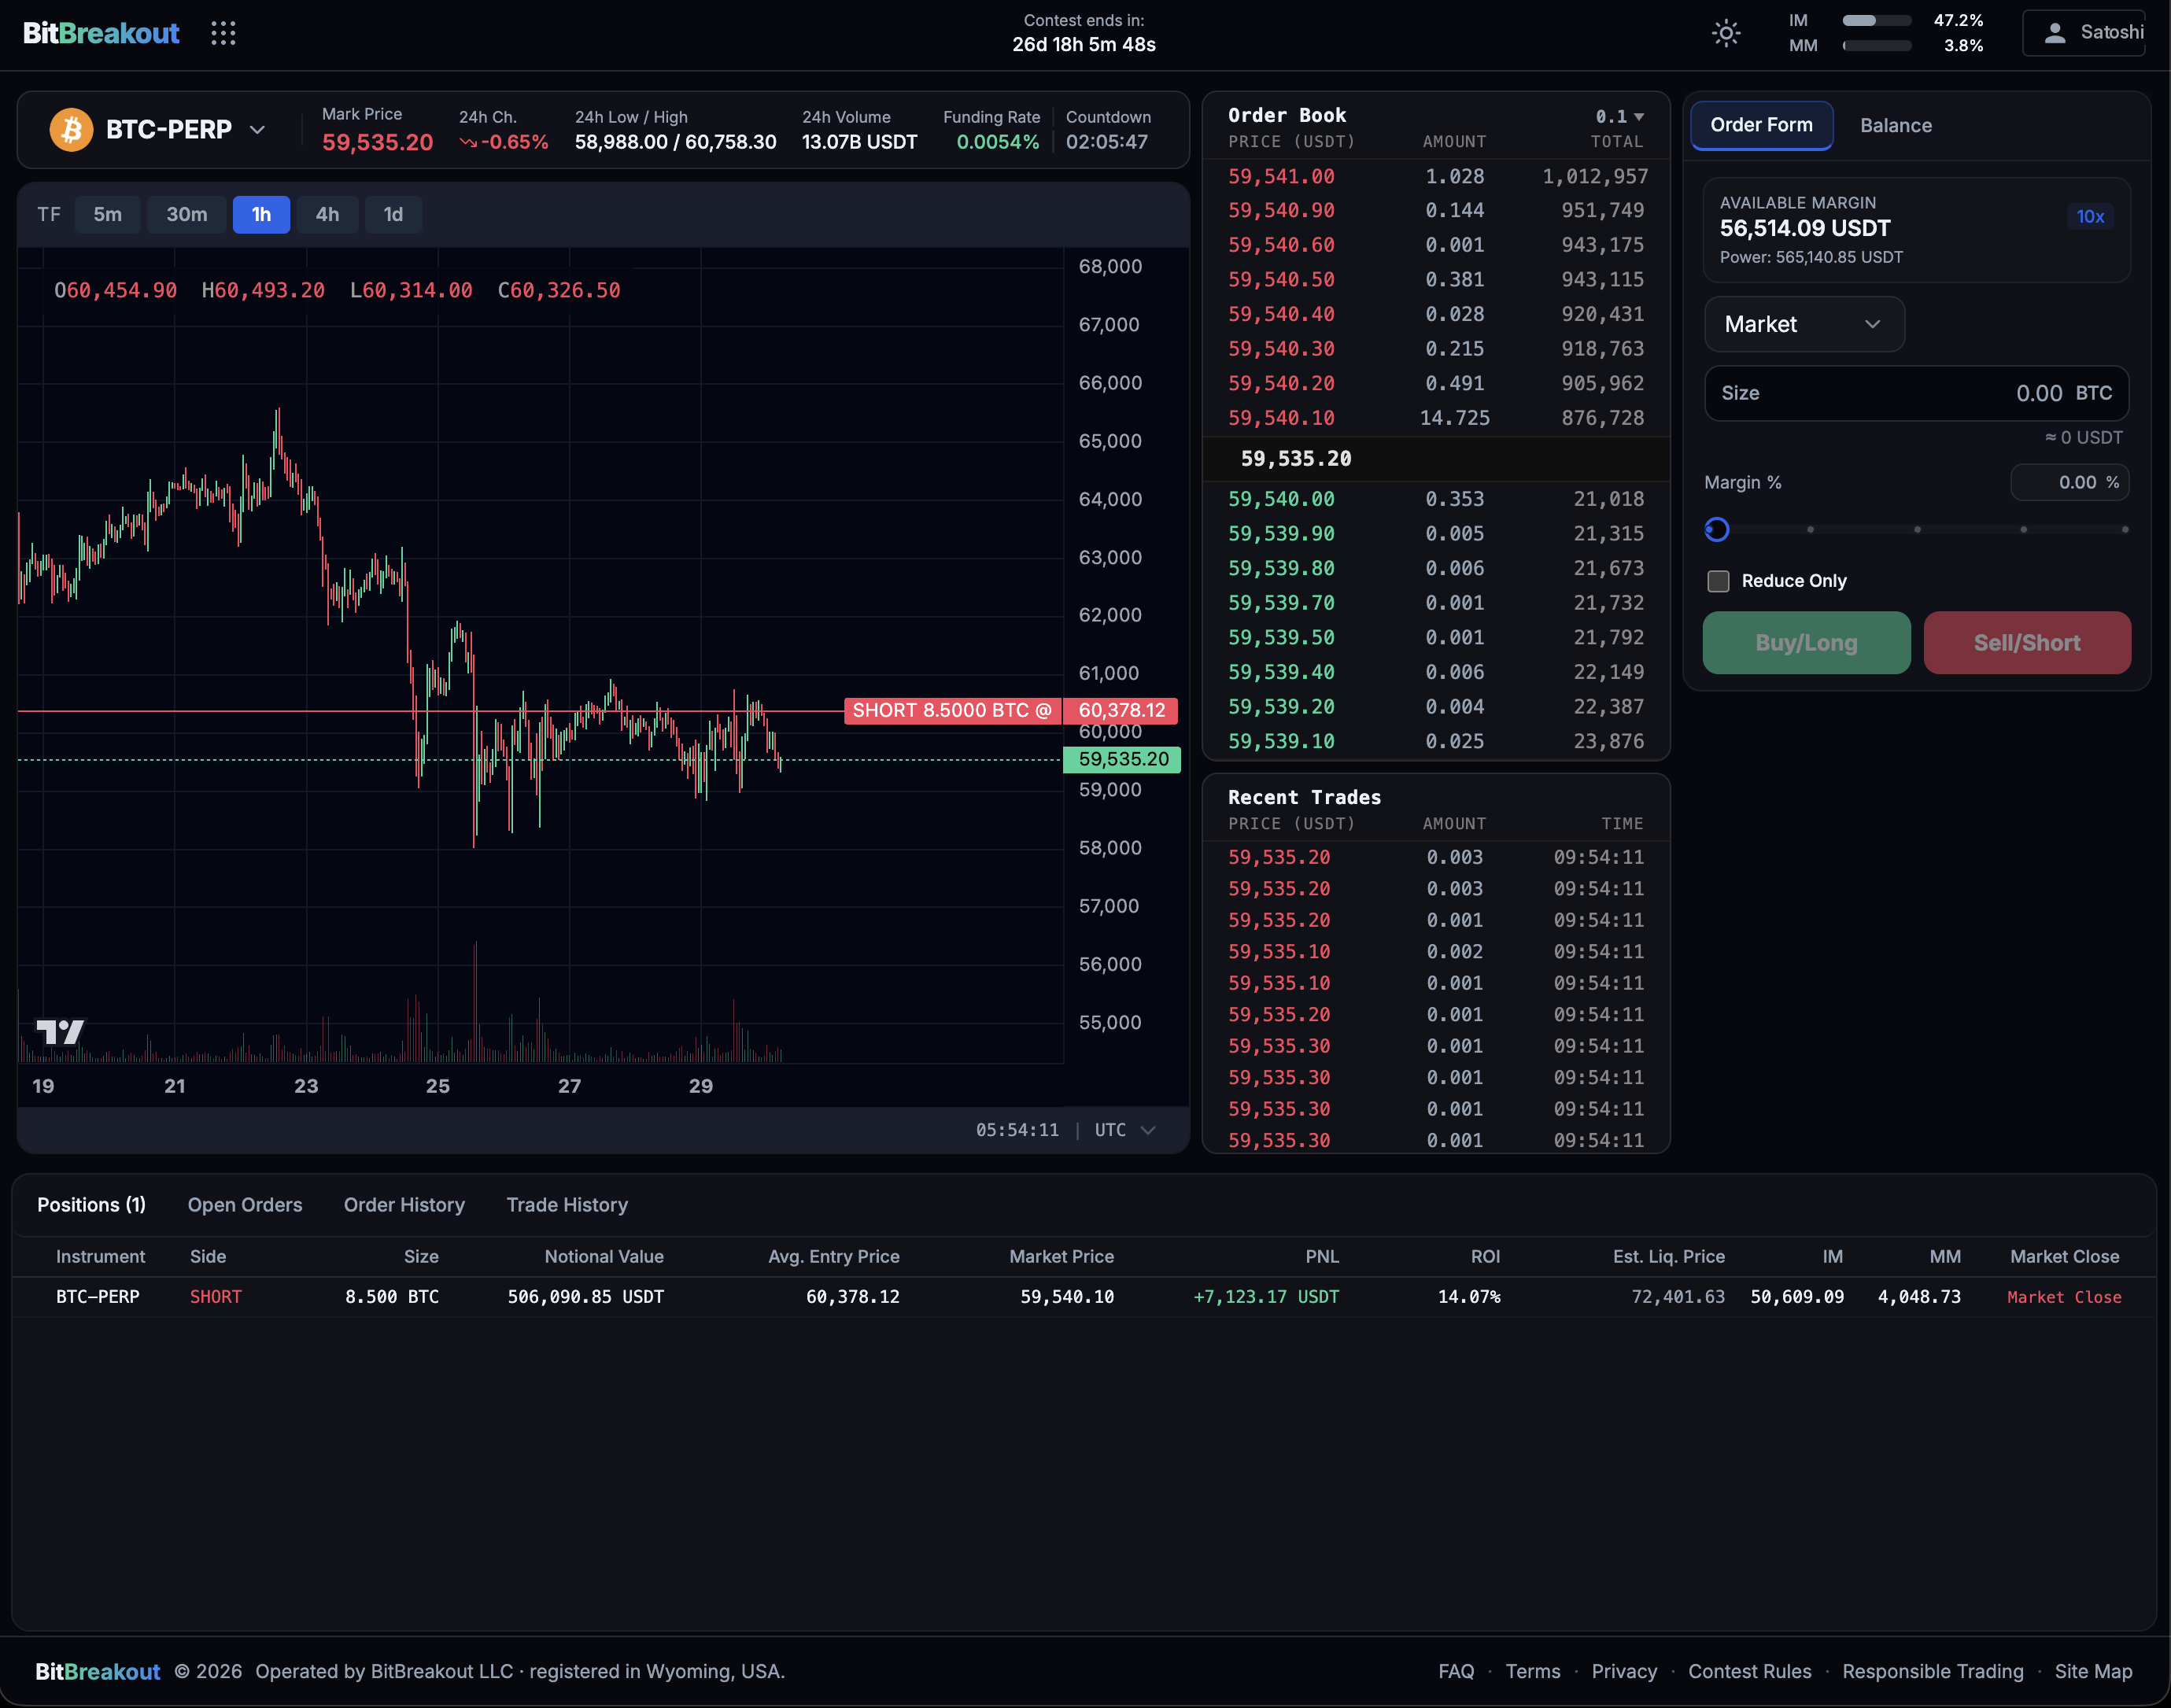Click the 72,401.63 liquidation price

[x=1678, y=1297]
